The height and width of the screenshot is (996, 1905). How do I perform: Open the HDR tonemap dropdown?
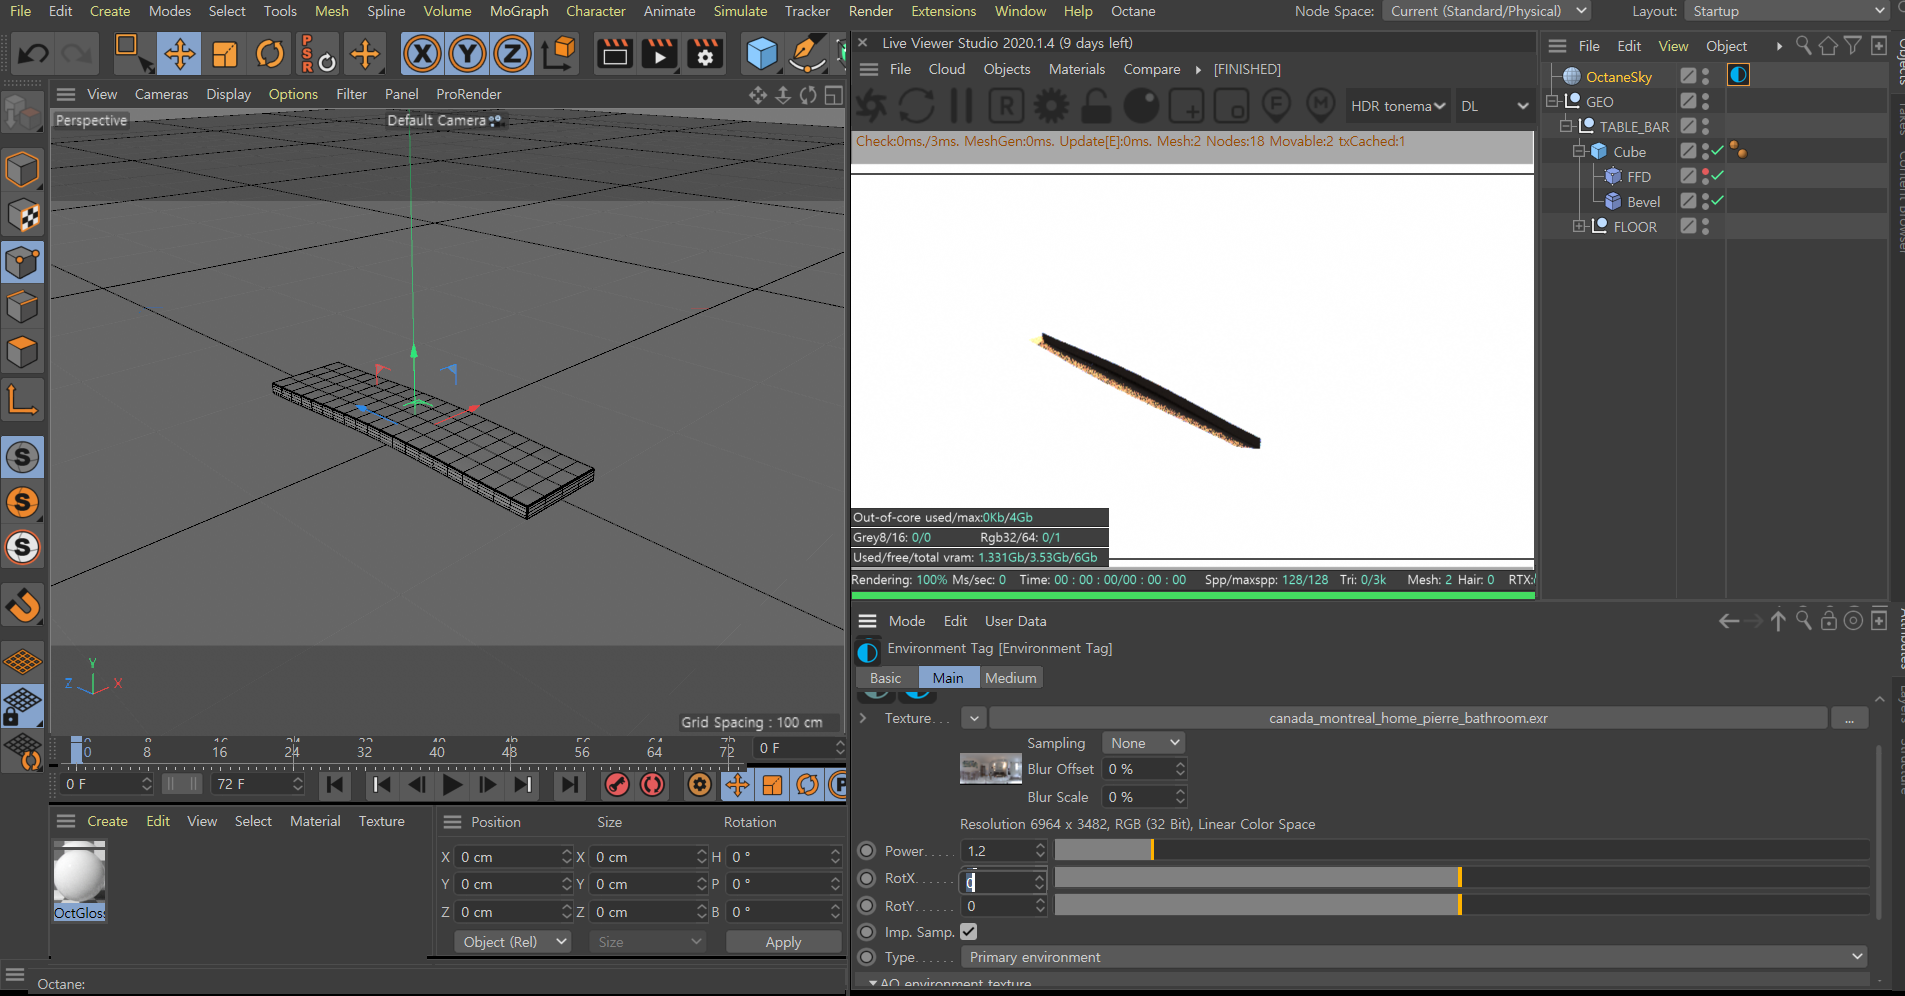click(x=1398, y=106)
